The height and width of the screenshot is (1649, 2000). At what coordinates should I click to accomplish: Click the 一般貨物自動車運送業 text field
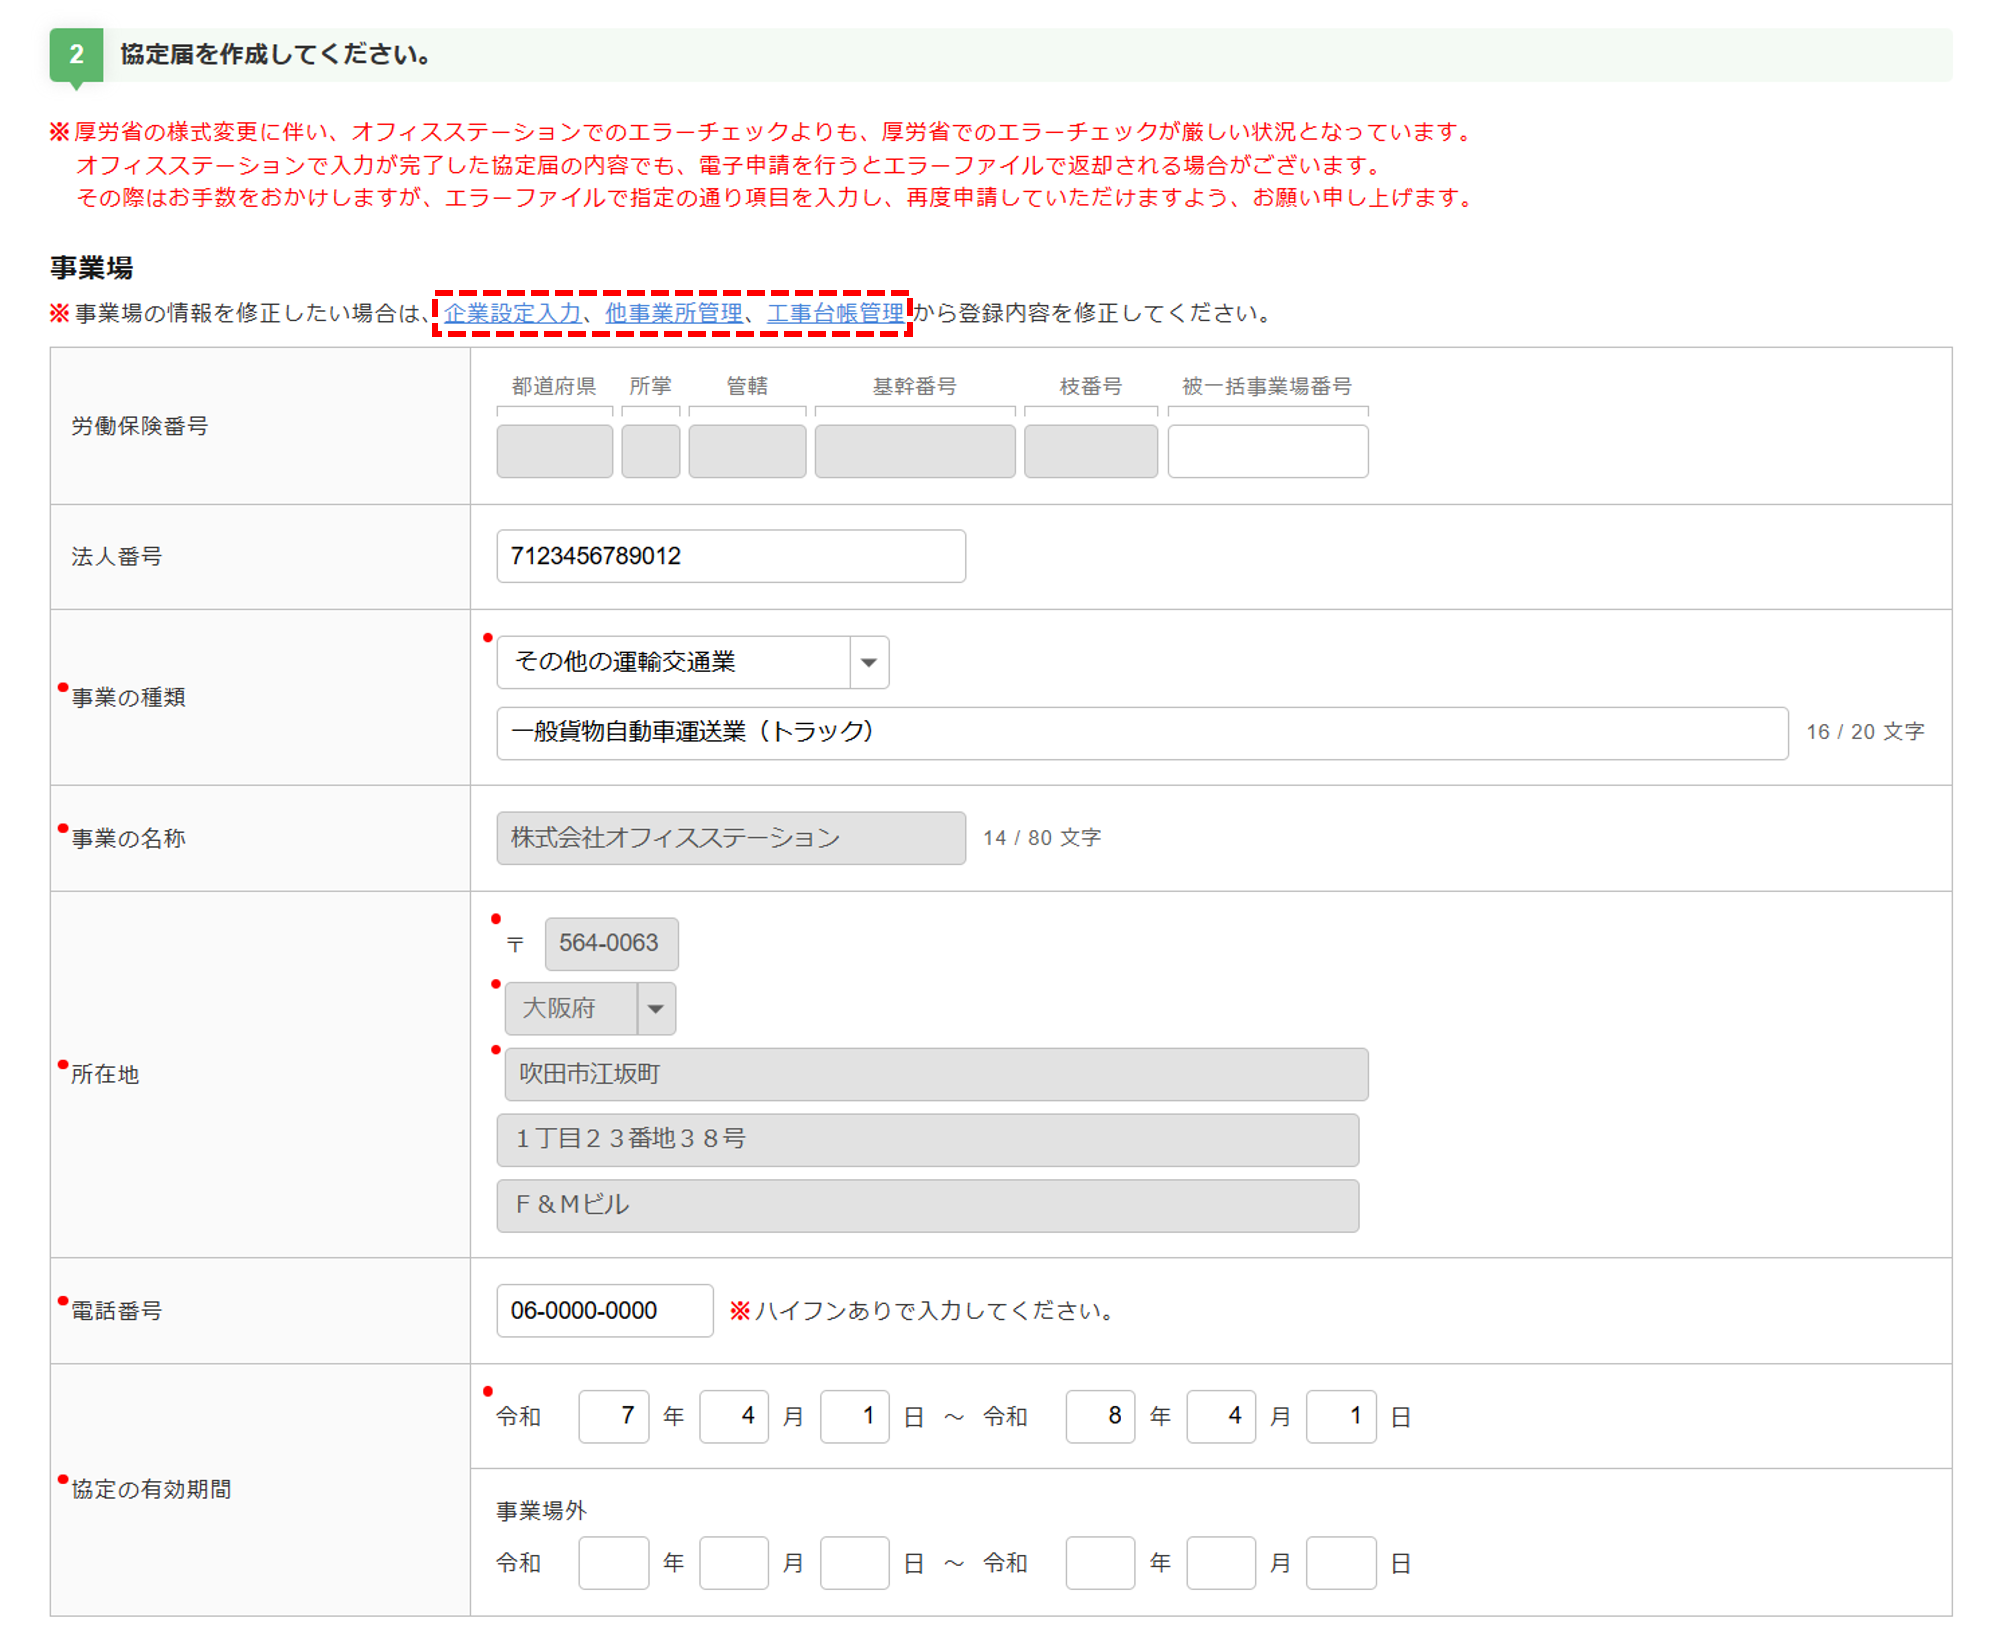point(1141,733)
